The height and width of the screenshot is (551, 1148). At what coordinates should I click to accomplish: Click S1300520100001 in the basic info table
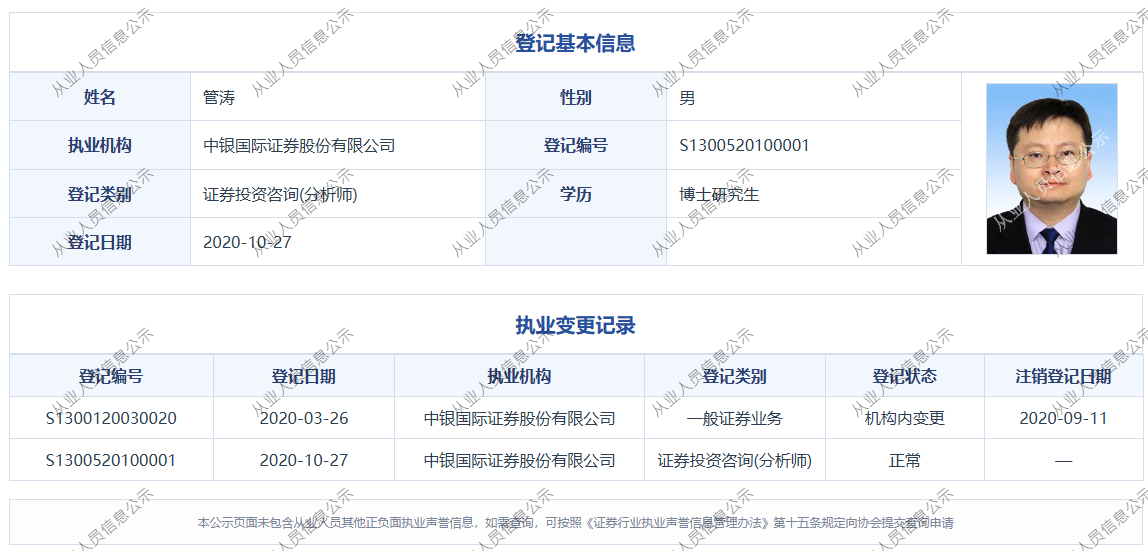click(744, 146)
